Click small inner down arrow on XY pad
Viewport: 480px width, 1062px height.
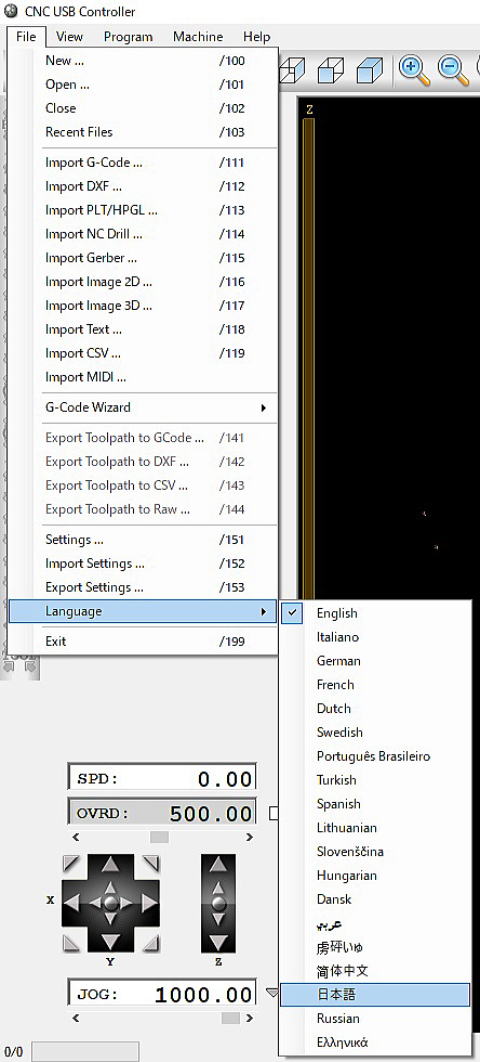pyautogui.click(x=111, y=919)
